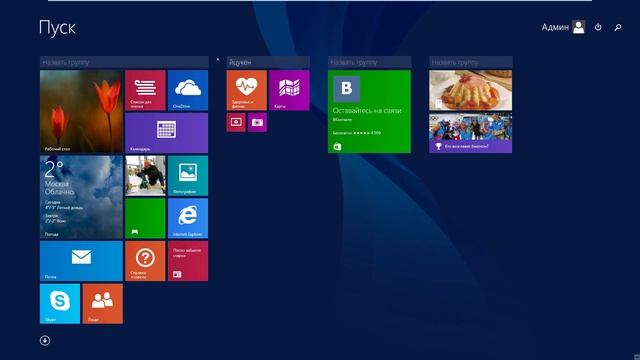Viewport: 640px width, 360px height.
Task: Open the Health and Fitness tile
Action: [x=247, y=90]
